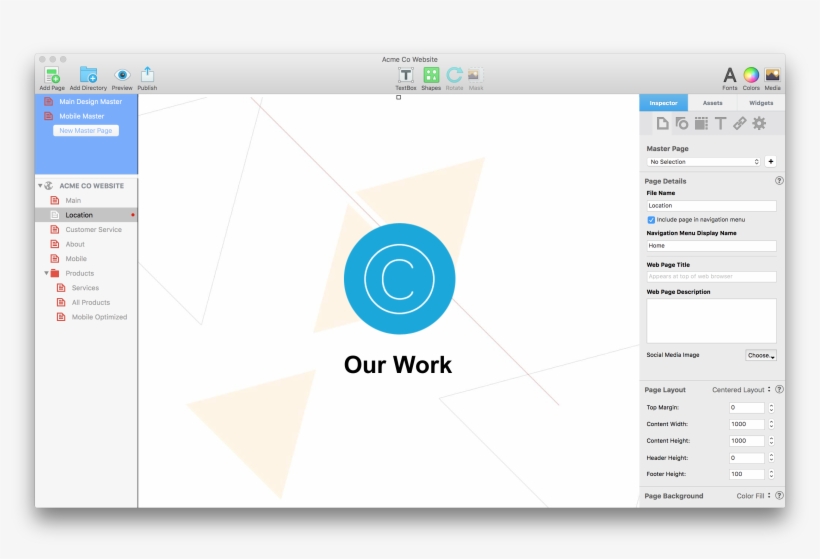Switch to the Widgets tab
Viewport: 820px width, 559px height.
(761, 103)
